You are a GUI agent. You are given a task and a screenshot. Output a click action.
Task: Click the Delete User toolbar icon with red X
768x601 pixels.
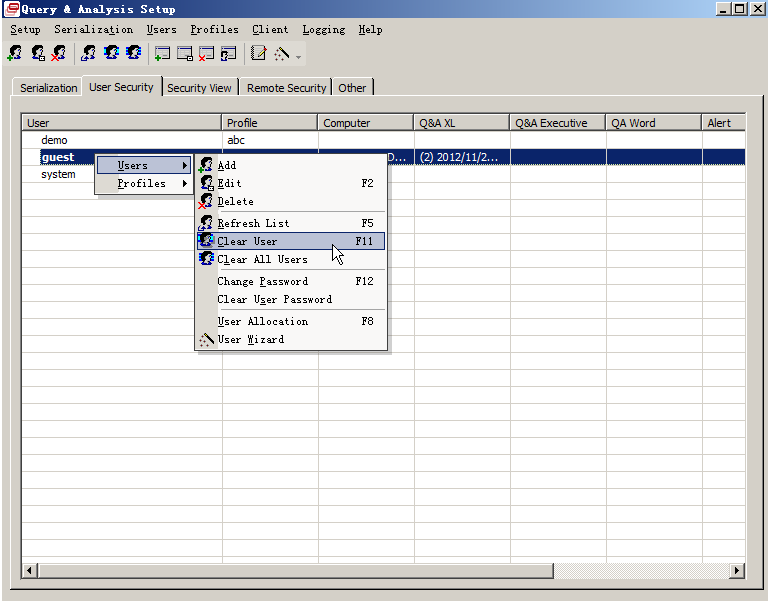[x=59, y=53]
